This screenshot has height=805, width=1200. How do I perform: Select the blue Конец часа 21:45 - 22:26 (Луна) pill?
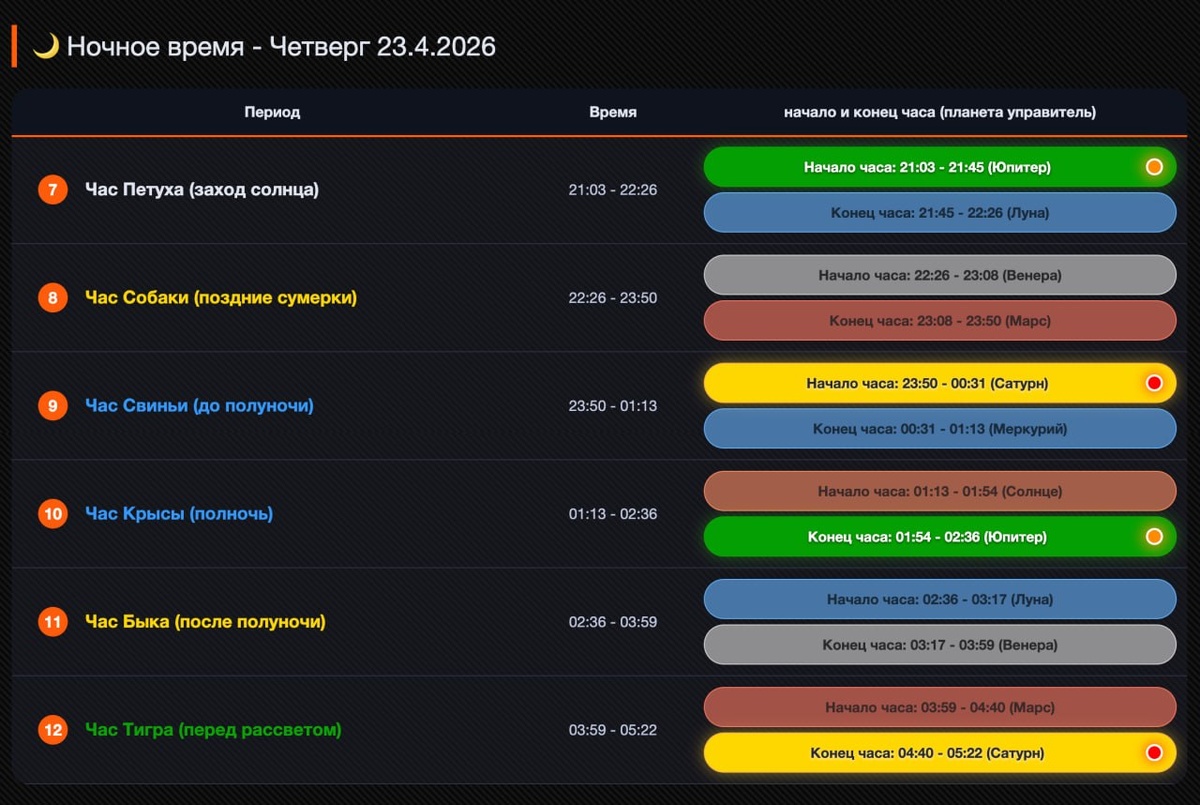[x=940, y=213]
